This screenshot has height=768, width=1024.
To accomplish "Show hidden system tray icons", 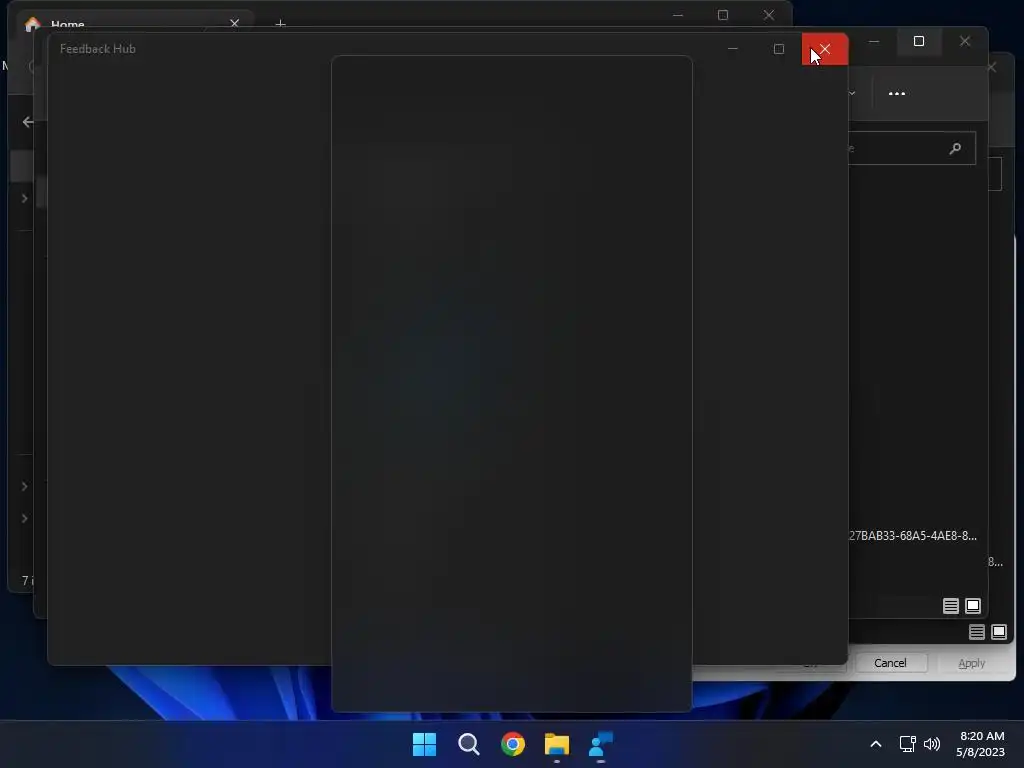I will (x=876, y=744).
